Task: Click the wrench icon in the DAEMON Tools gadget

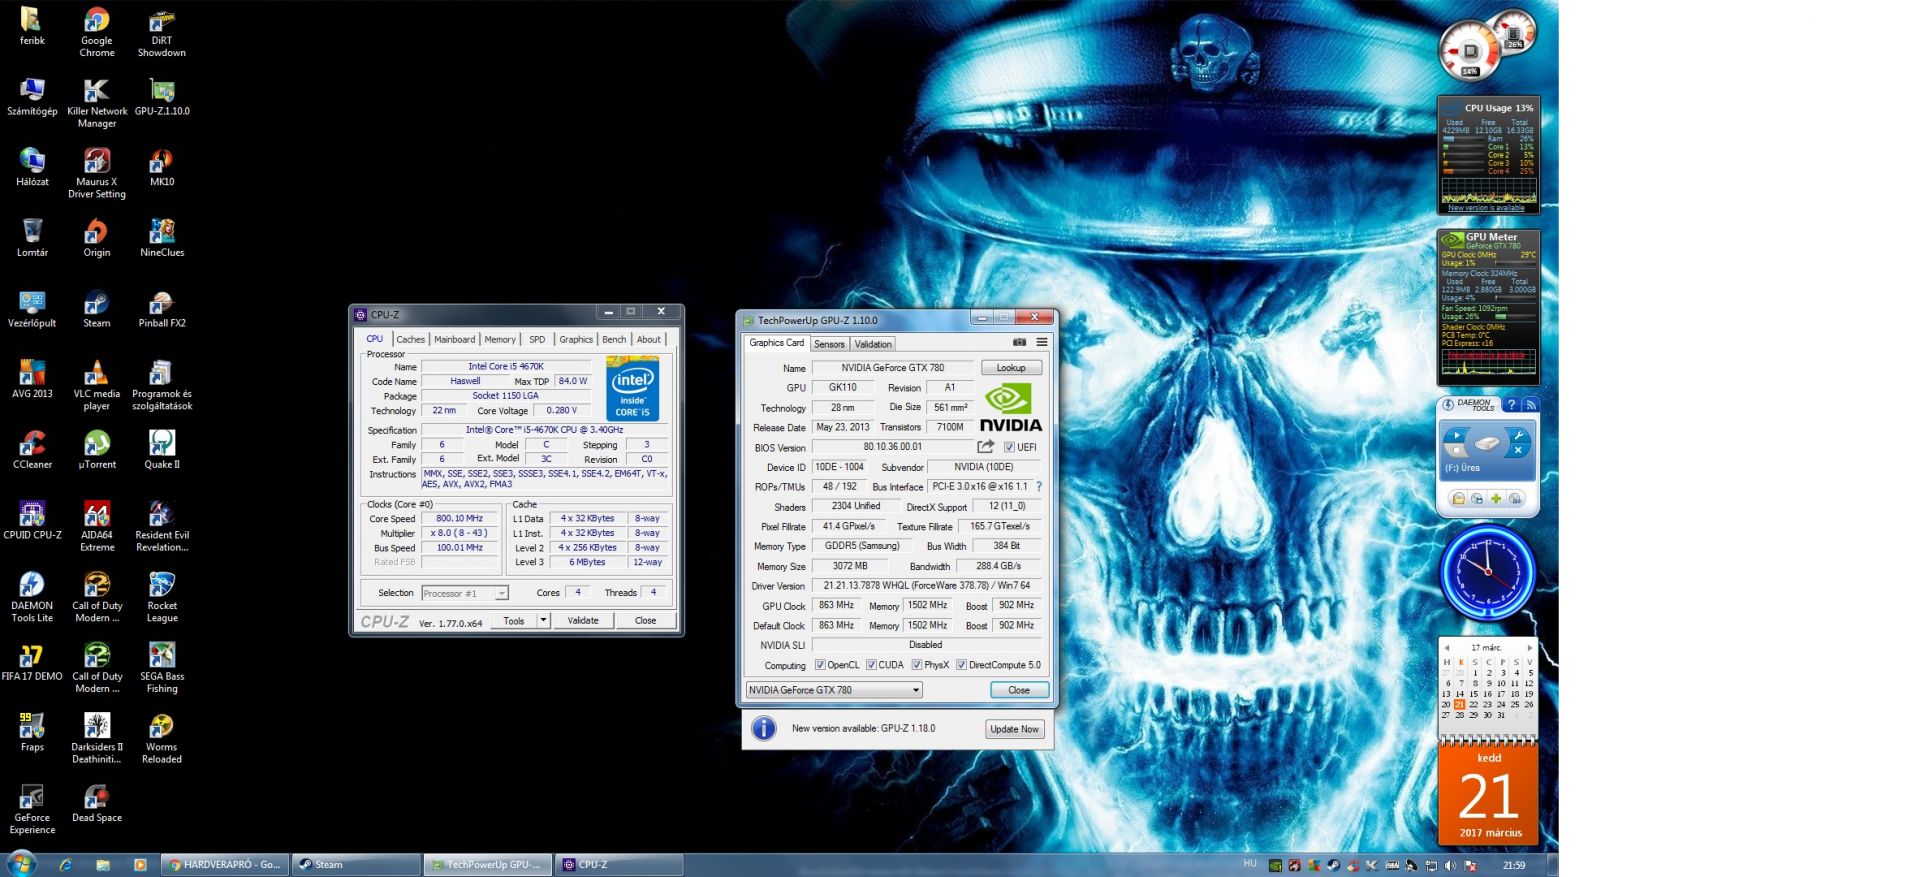Action: tap(1518, 436)
